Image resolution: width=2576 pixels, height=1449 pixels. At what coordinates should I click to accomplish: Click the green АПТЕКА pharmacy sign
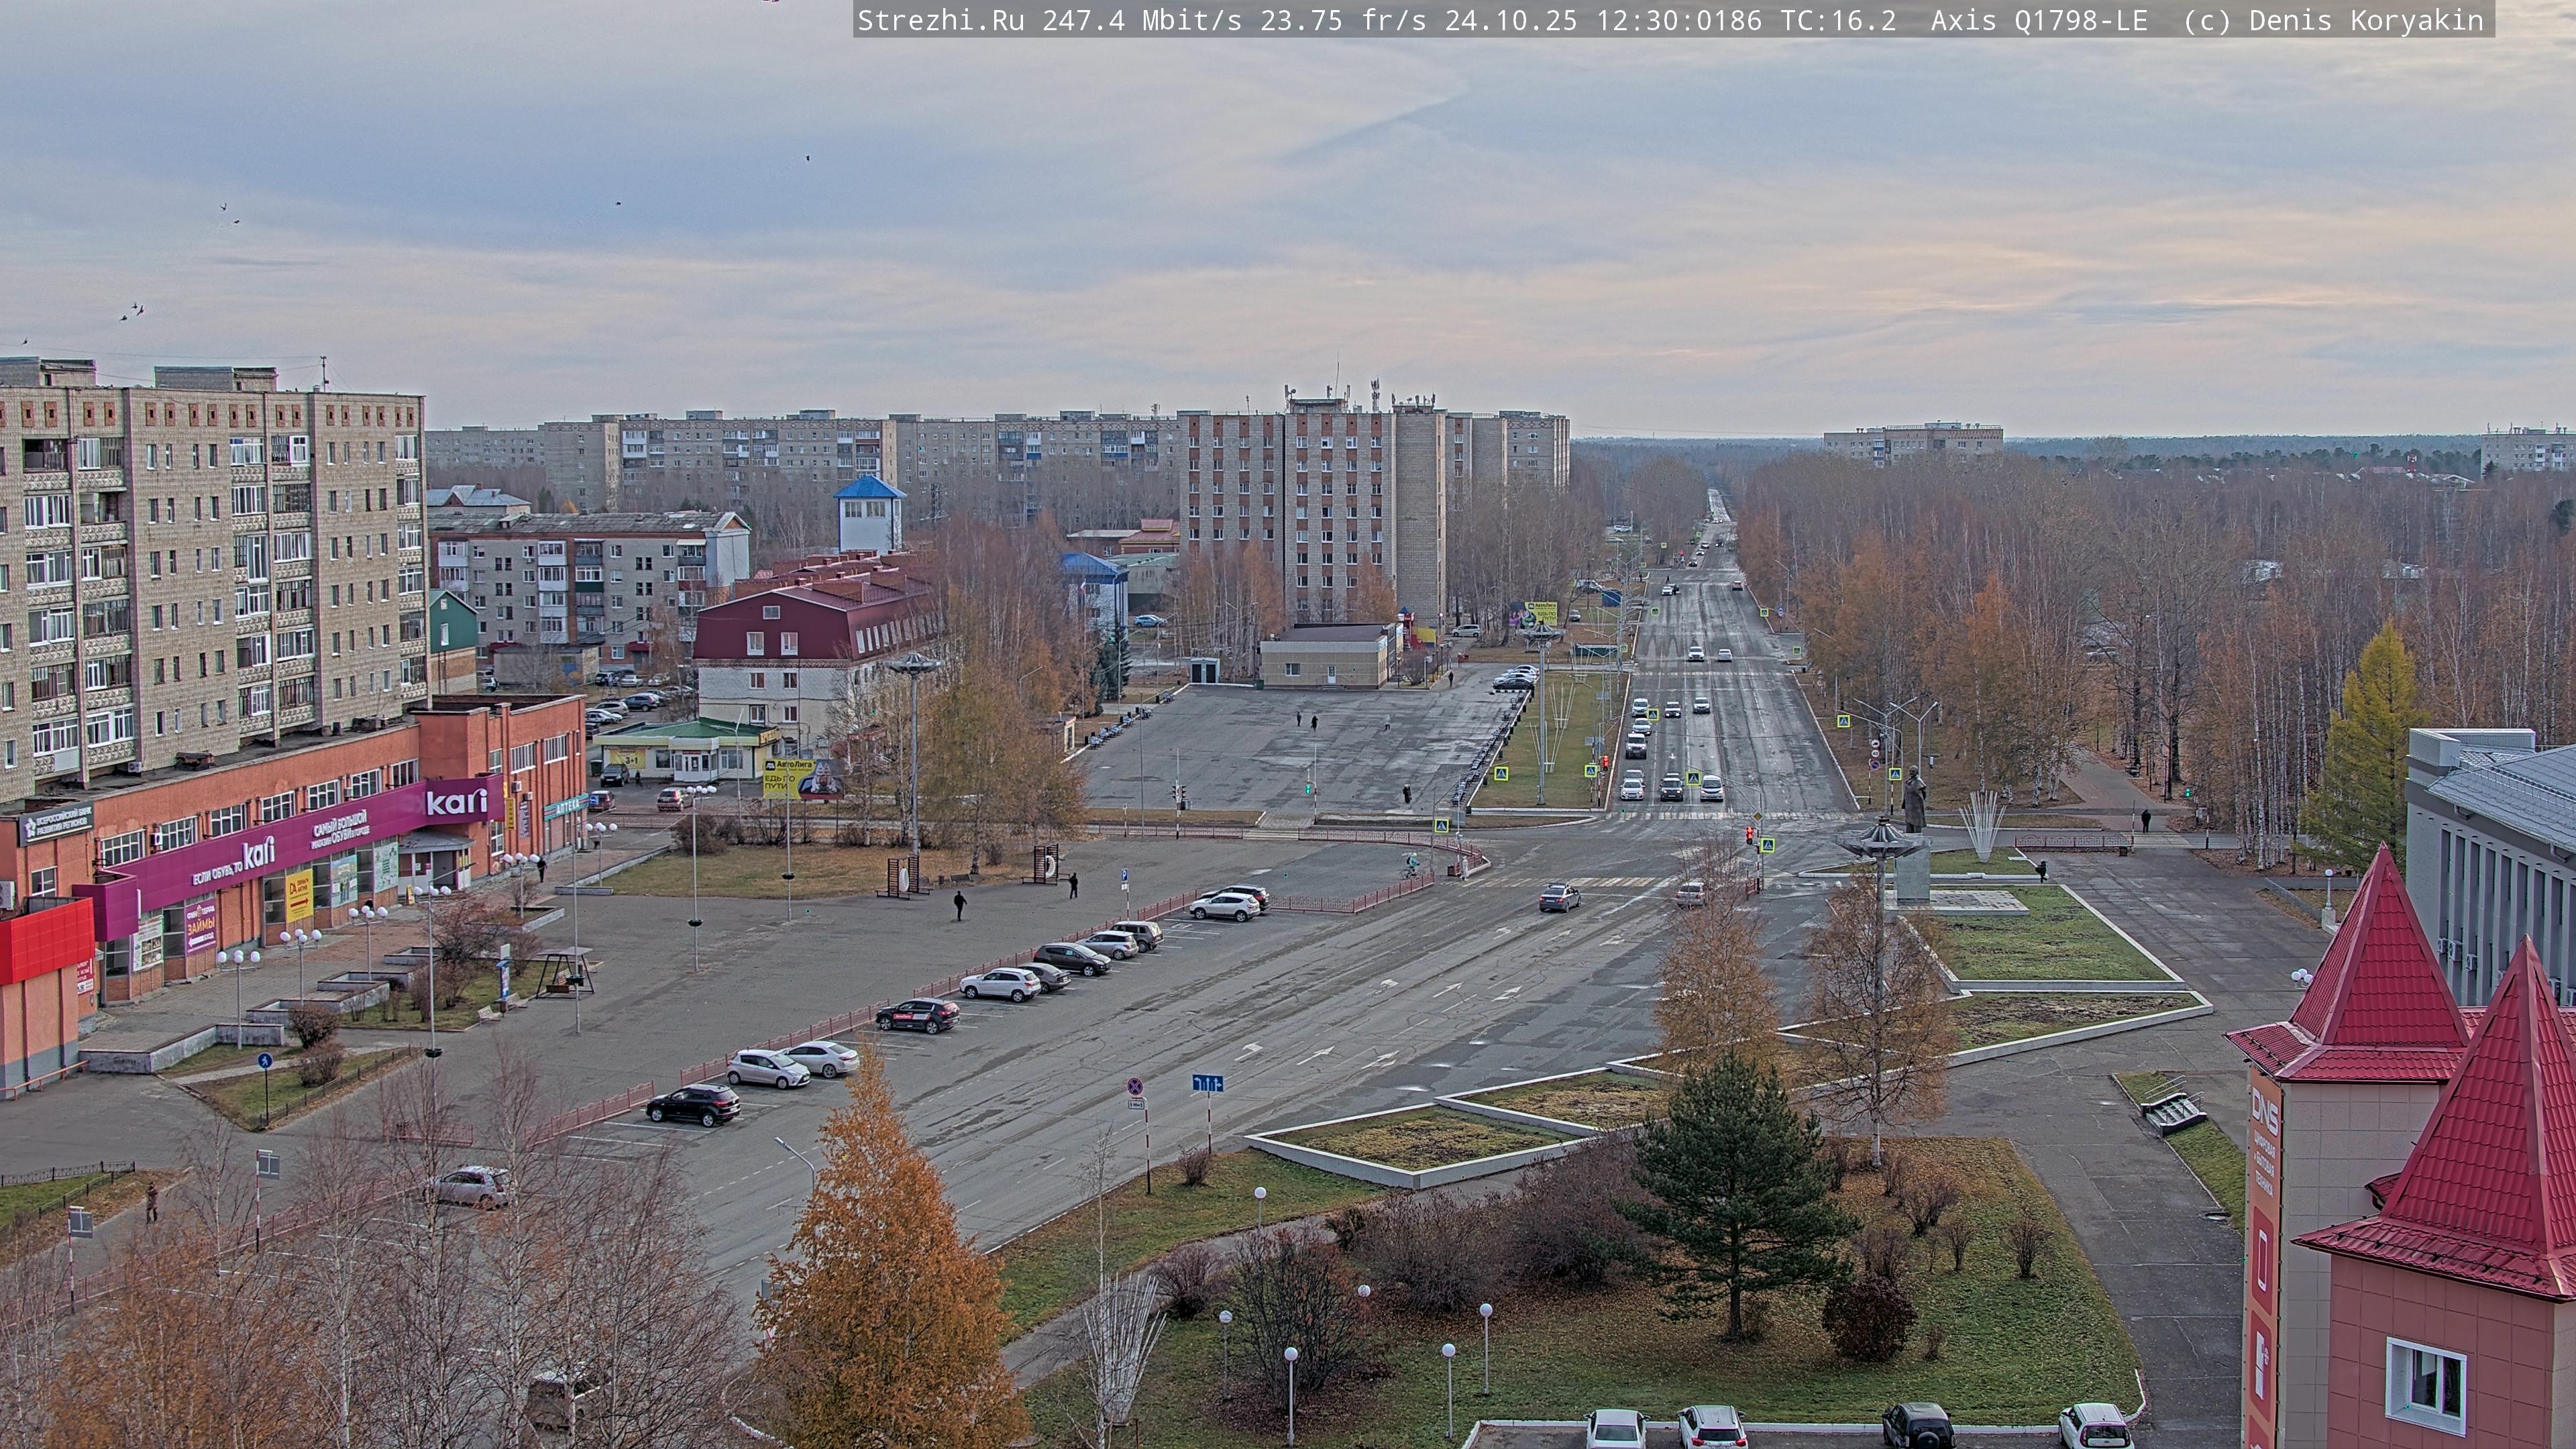point(565,806)
